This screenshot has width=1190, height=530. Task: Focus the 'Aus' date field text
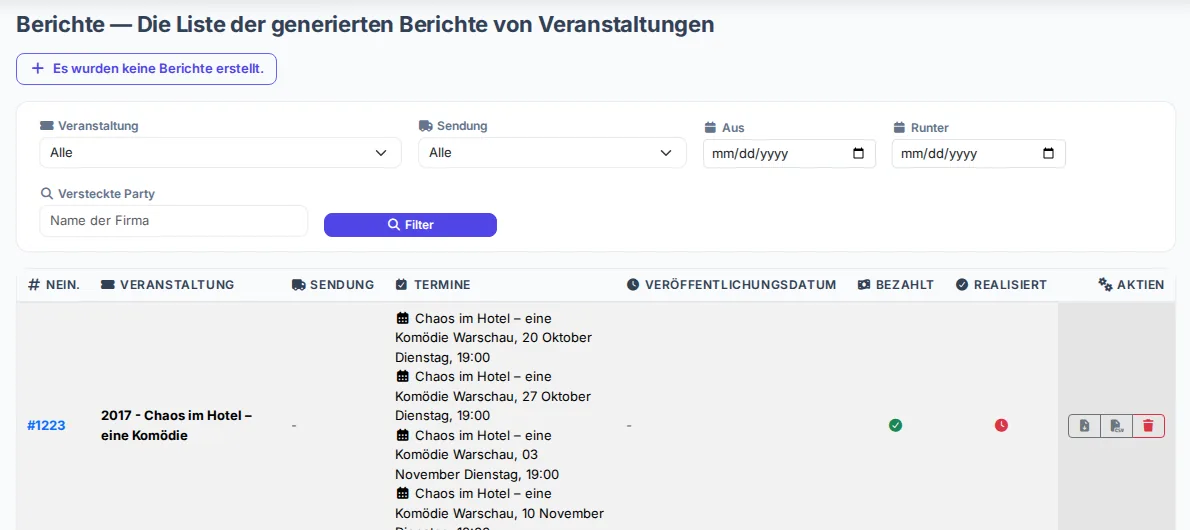pos(749,153)
